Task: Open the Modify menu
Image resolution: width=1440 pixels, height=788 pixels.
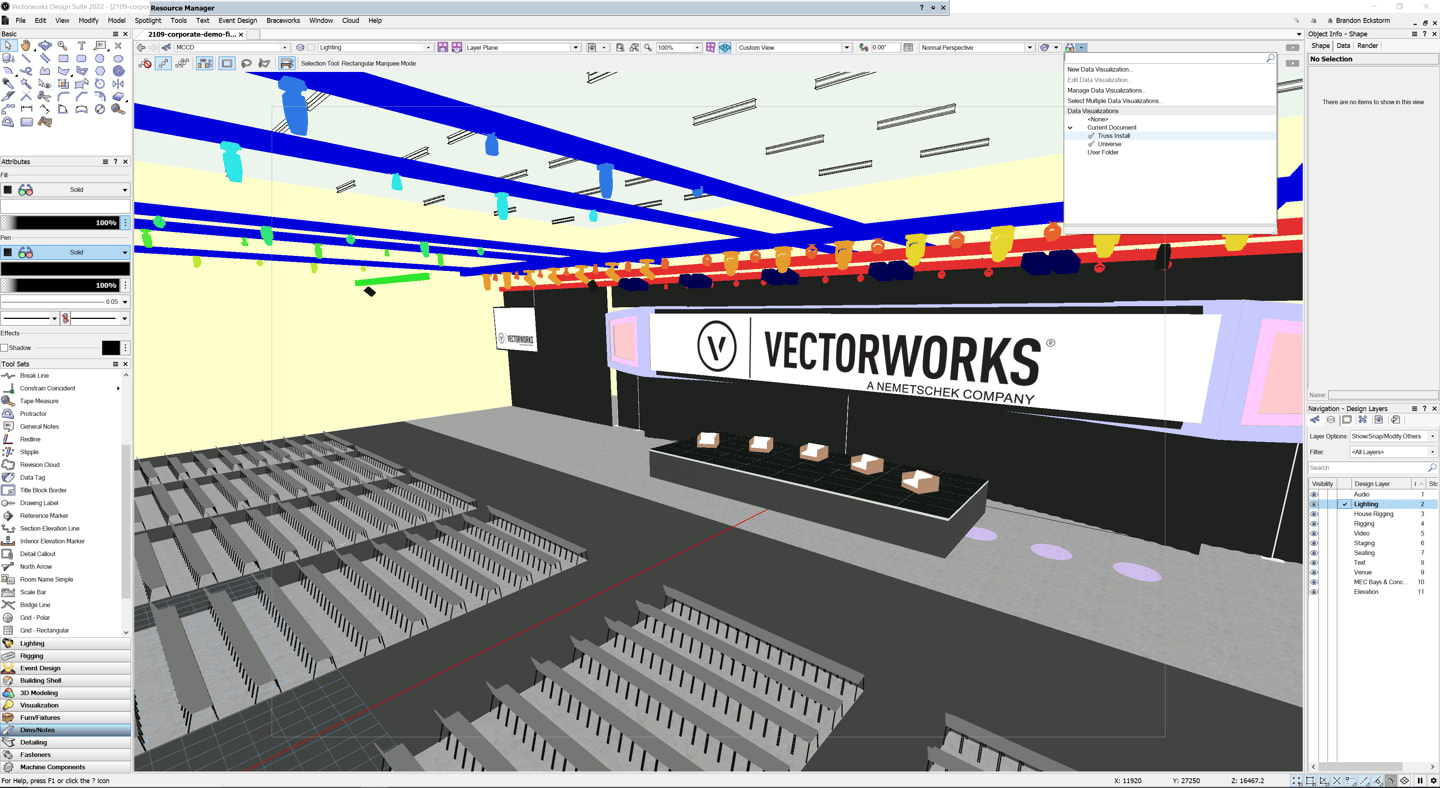Action: click(x=88, y=20)
